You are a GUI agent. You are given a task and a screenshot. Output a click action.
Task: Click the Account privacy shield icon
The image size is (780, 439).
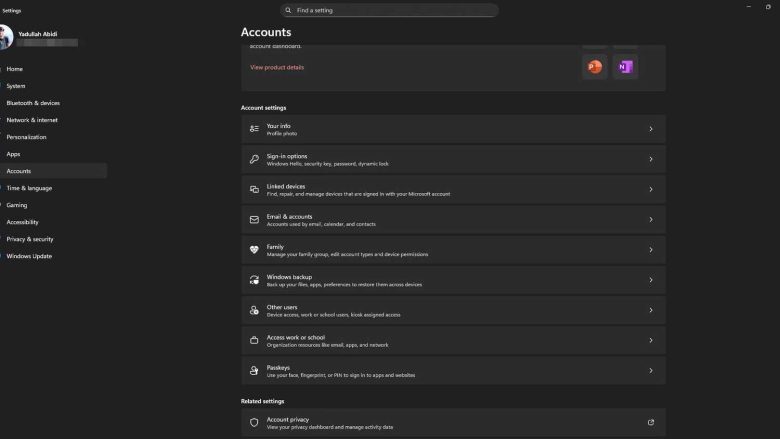click(254, 423)
